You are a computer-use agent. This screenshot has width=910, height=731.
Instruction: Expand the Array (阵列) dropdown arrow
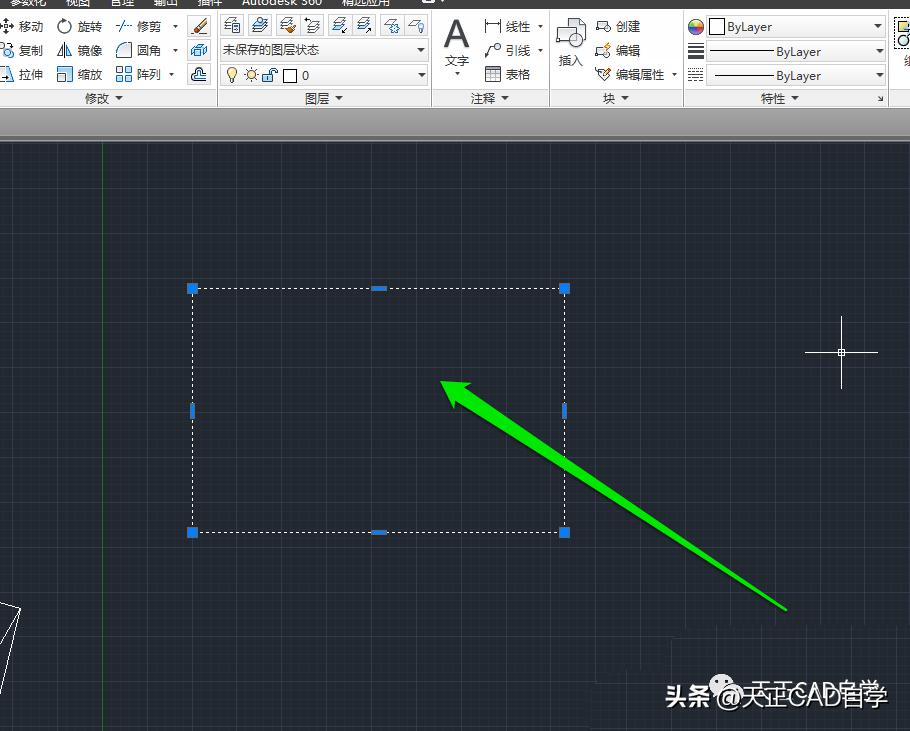click(171, 74)
